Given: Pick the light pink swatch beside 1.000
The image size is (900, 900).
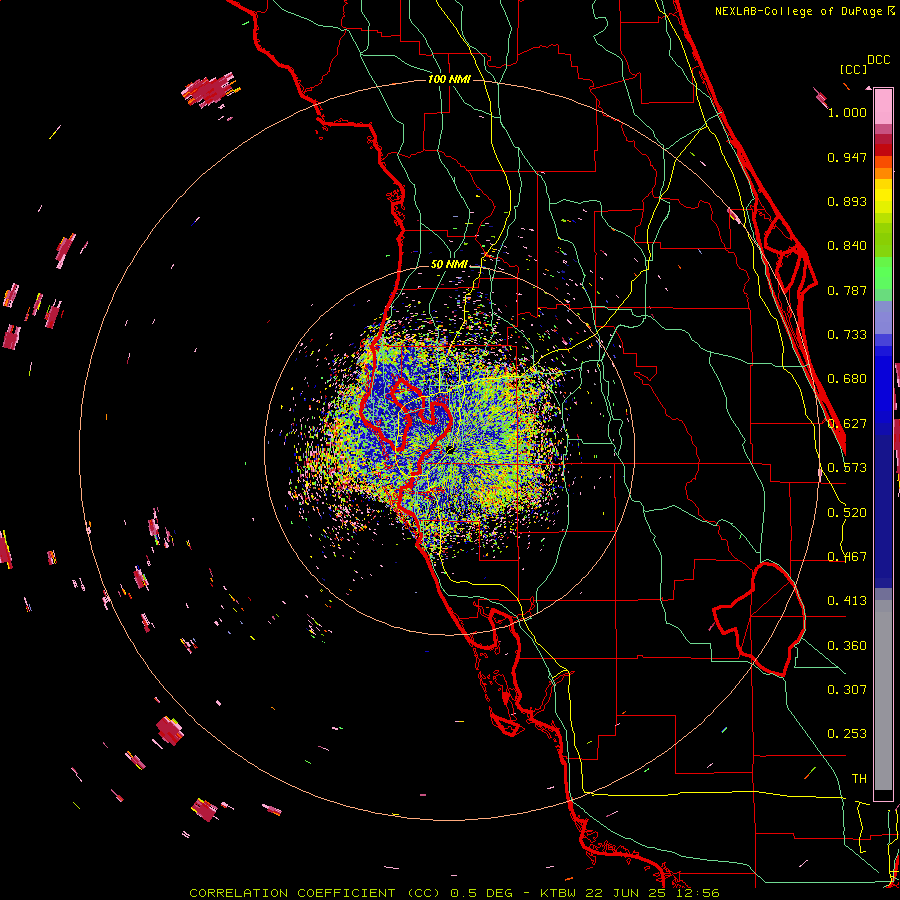Looking at the screenshot, I should pyautogui.click(x=883, y=107).
